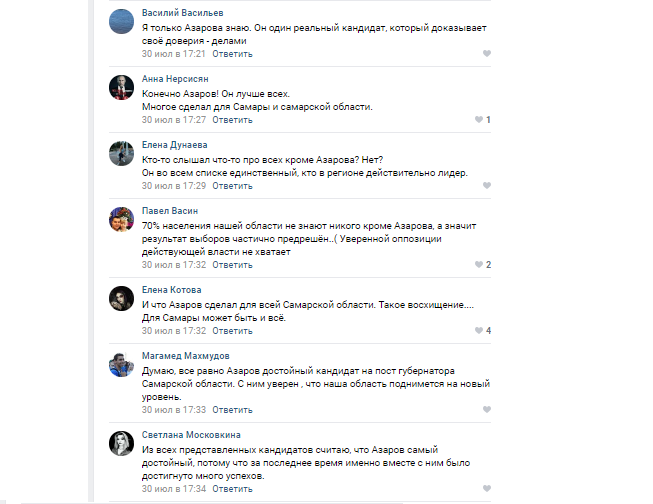653x504 pixels.
Task: Click the heart on Анна Нерсисян's comment
Action: 479,120
